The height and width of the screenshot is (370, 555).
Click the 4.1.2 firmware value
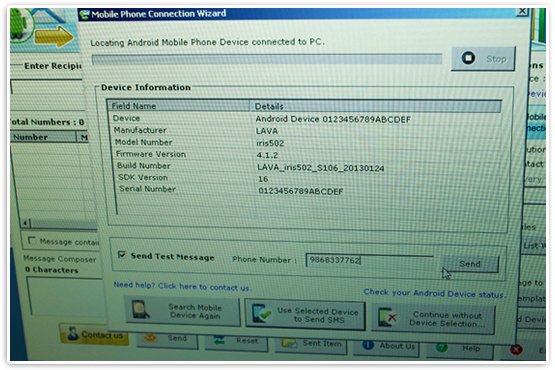(x=267, y=155)
